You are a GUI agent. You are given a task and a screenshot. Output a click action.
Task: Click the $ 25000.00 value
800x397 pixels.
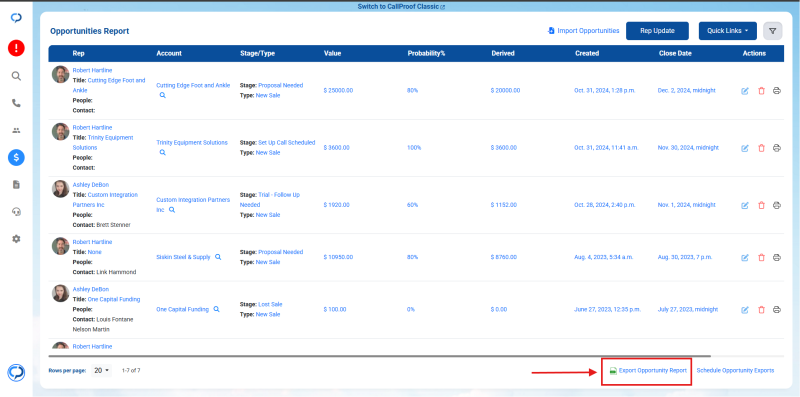click(338, 91)
